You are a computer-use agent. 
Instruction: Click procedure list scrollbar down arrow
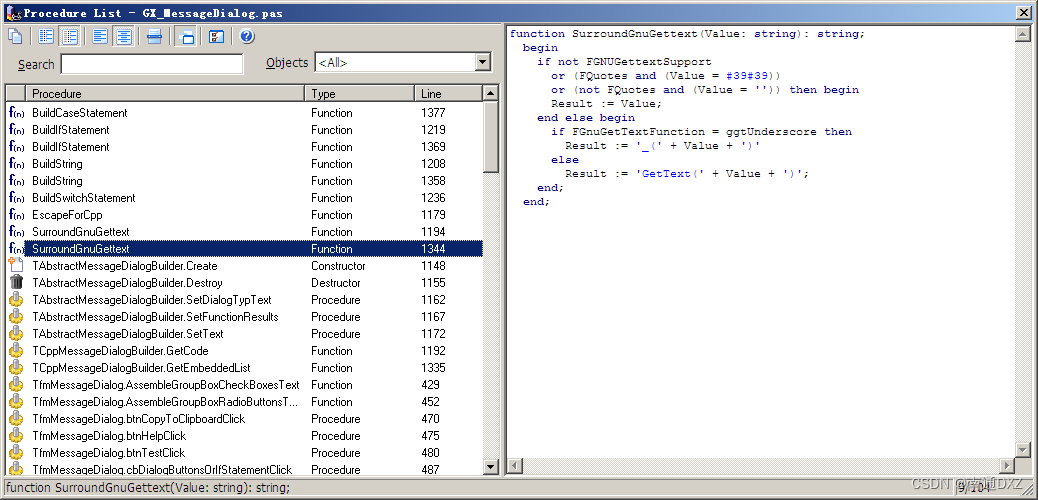click(x=491, y=467)
